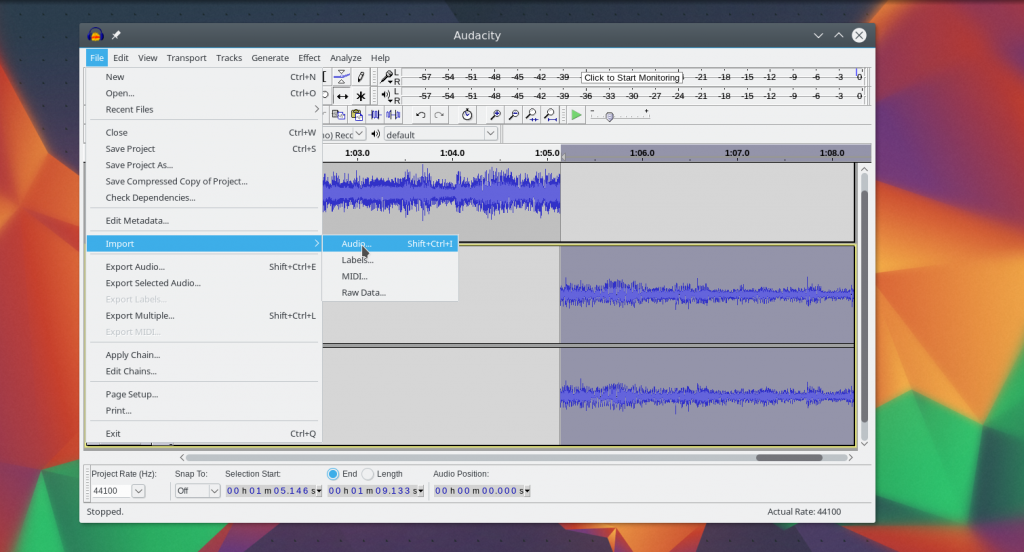The height and width of the screenshot is (552, 1024).
Task: Open the Effect menu
Action: pyautogui.click(x=309, y=58)
